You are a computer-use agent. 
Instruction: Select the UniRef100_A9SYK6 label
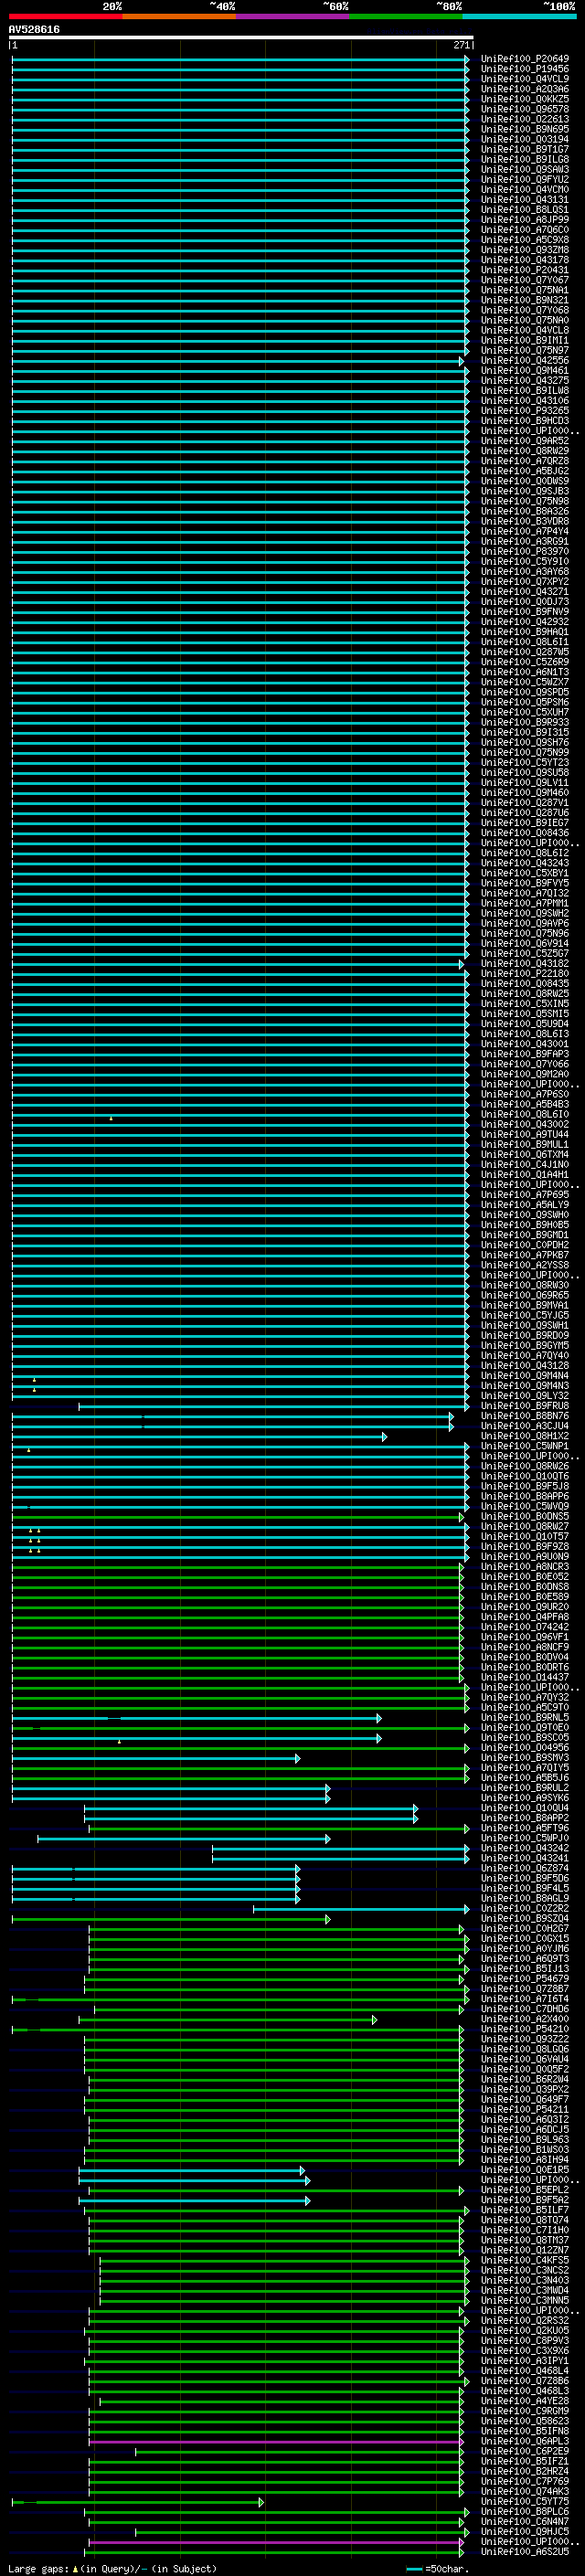pyautogui.click(x=525, y=1798)
